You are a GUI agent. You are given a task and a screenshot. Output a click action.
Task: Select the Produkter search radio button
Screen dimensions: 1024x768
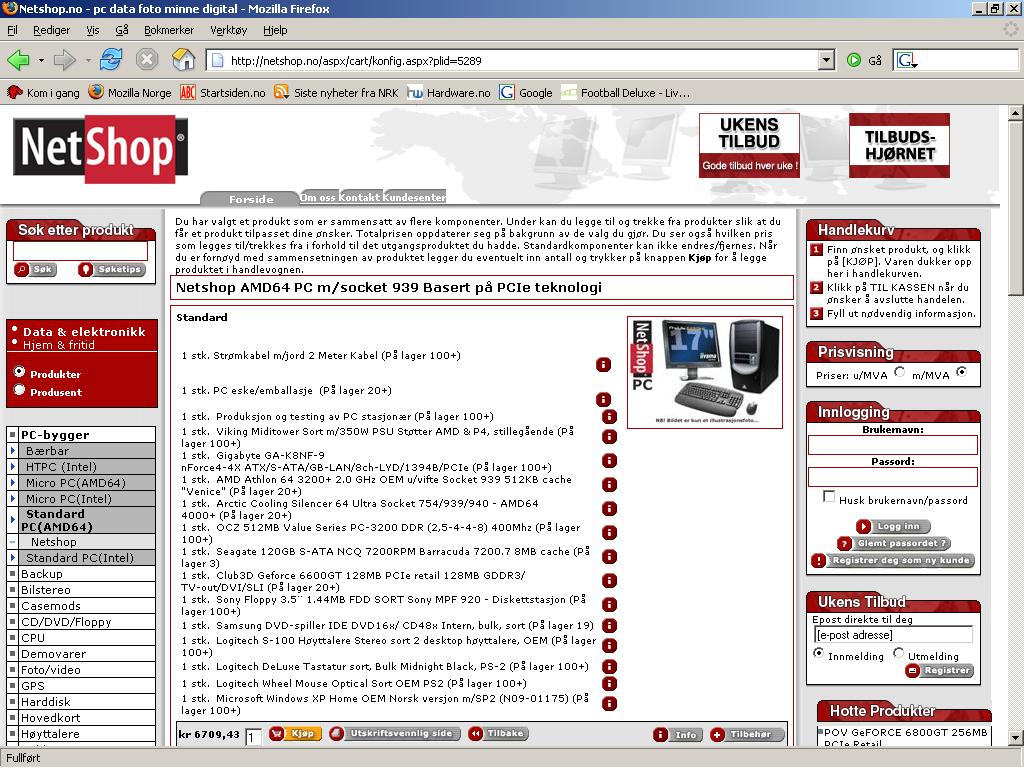pos(20,372)
